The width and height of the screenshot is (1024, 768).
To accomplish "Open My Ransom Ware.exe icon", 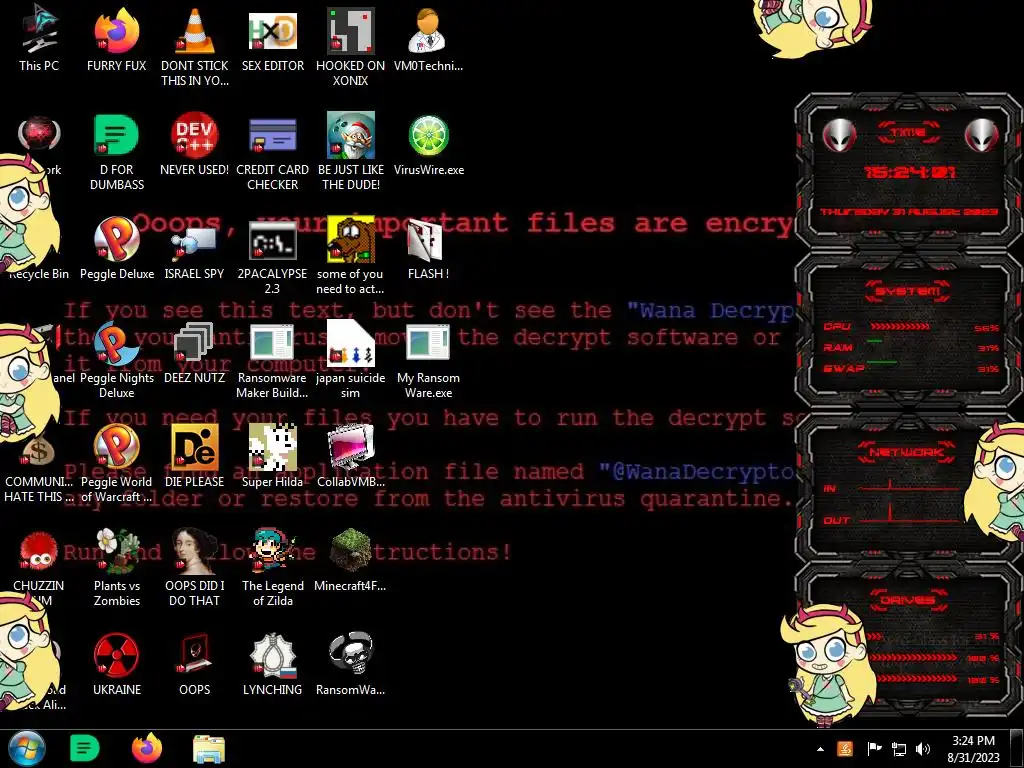I will (428, 359).
